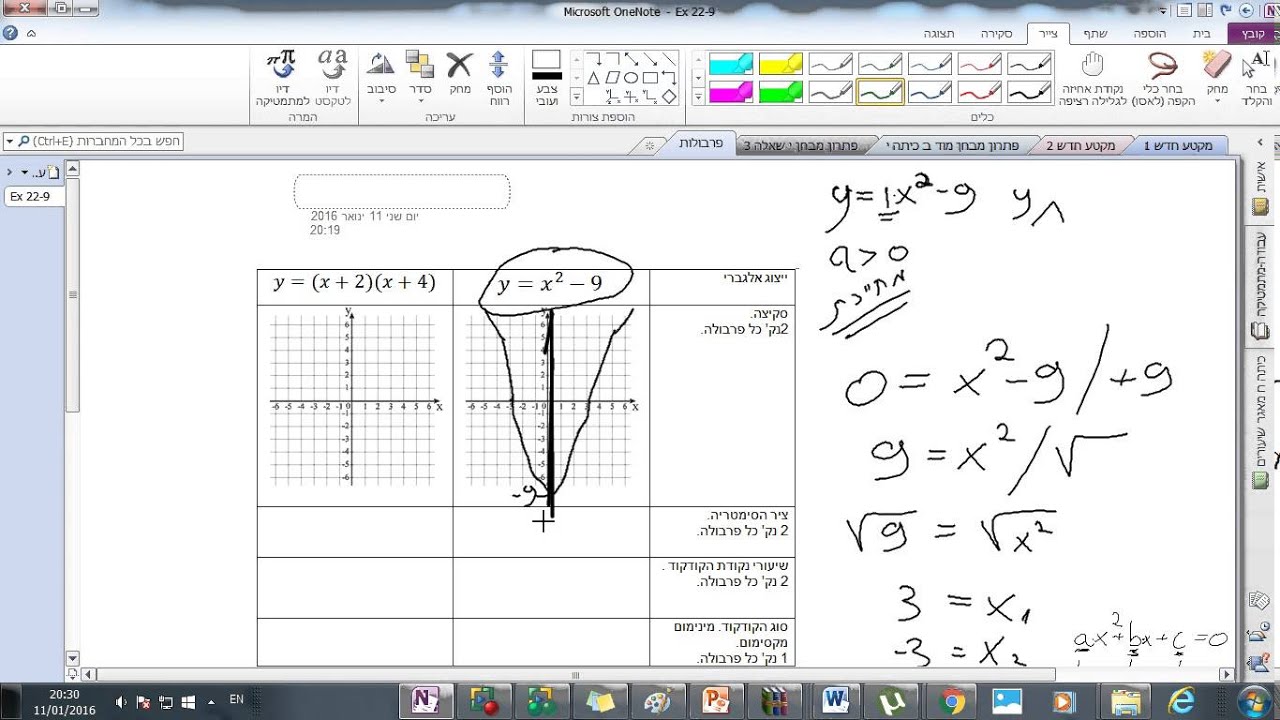Select the Lasso Select tool
Screen dimensions: 1280x720
pyautogui.click(x=1163, y=78)
